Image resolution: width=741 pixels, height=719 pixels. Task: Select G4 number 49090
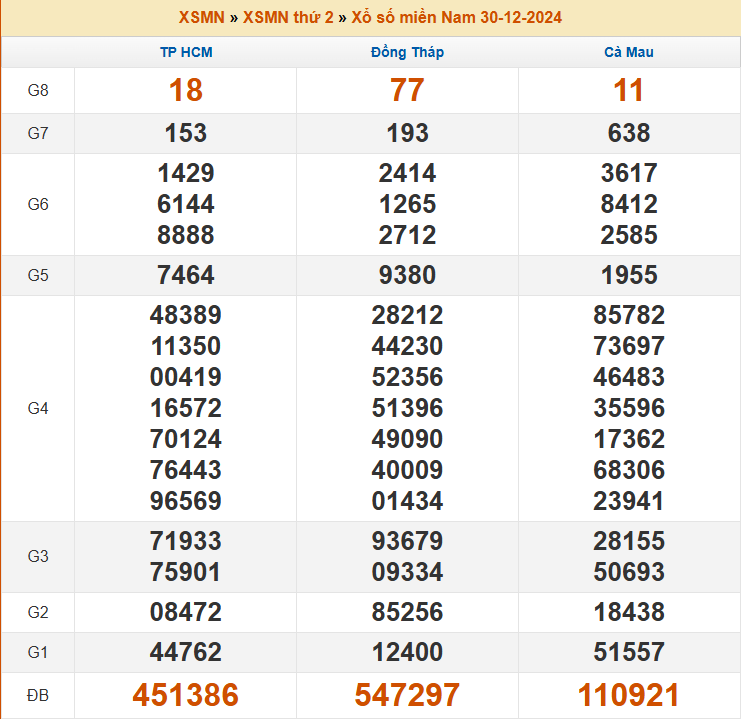pos(407,439)
